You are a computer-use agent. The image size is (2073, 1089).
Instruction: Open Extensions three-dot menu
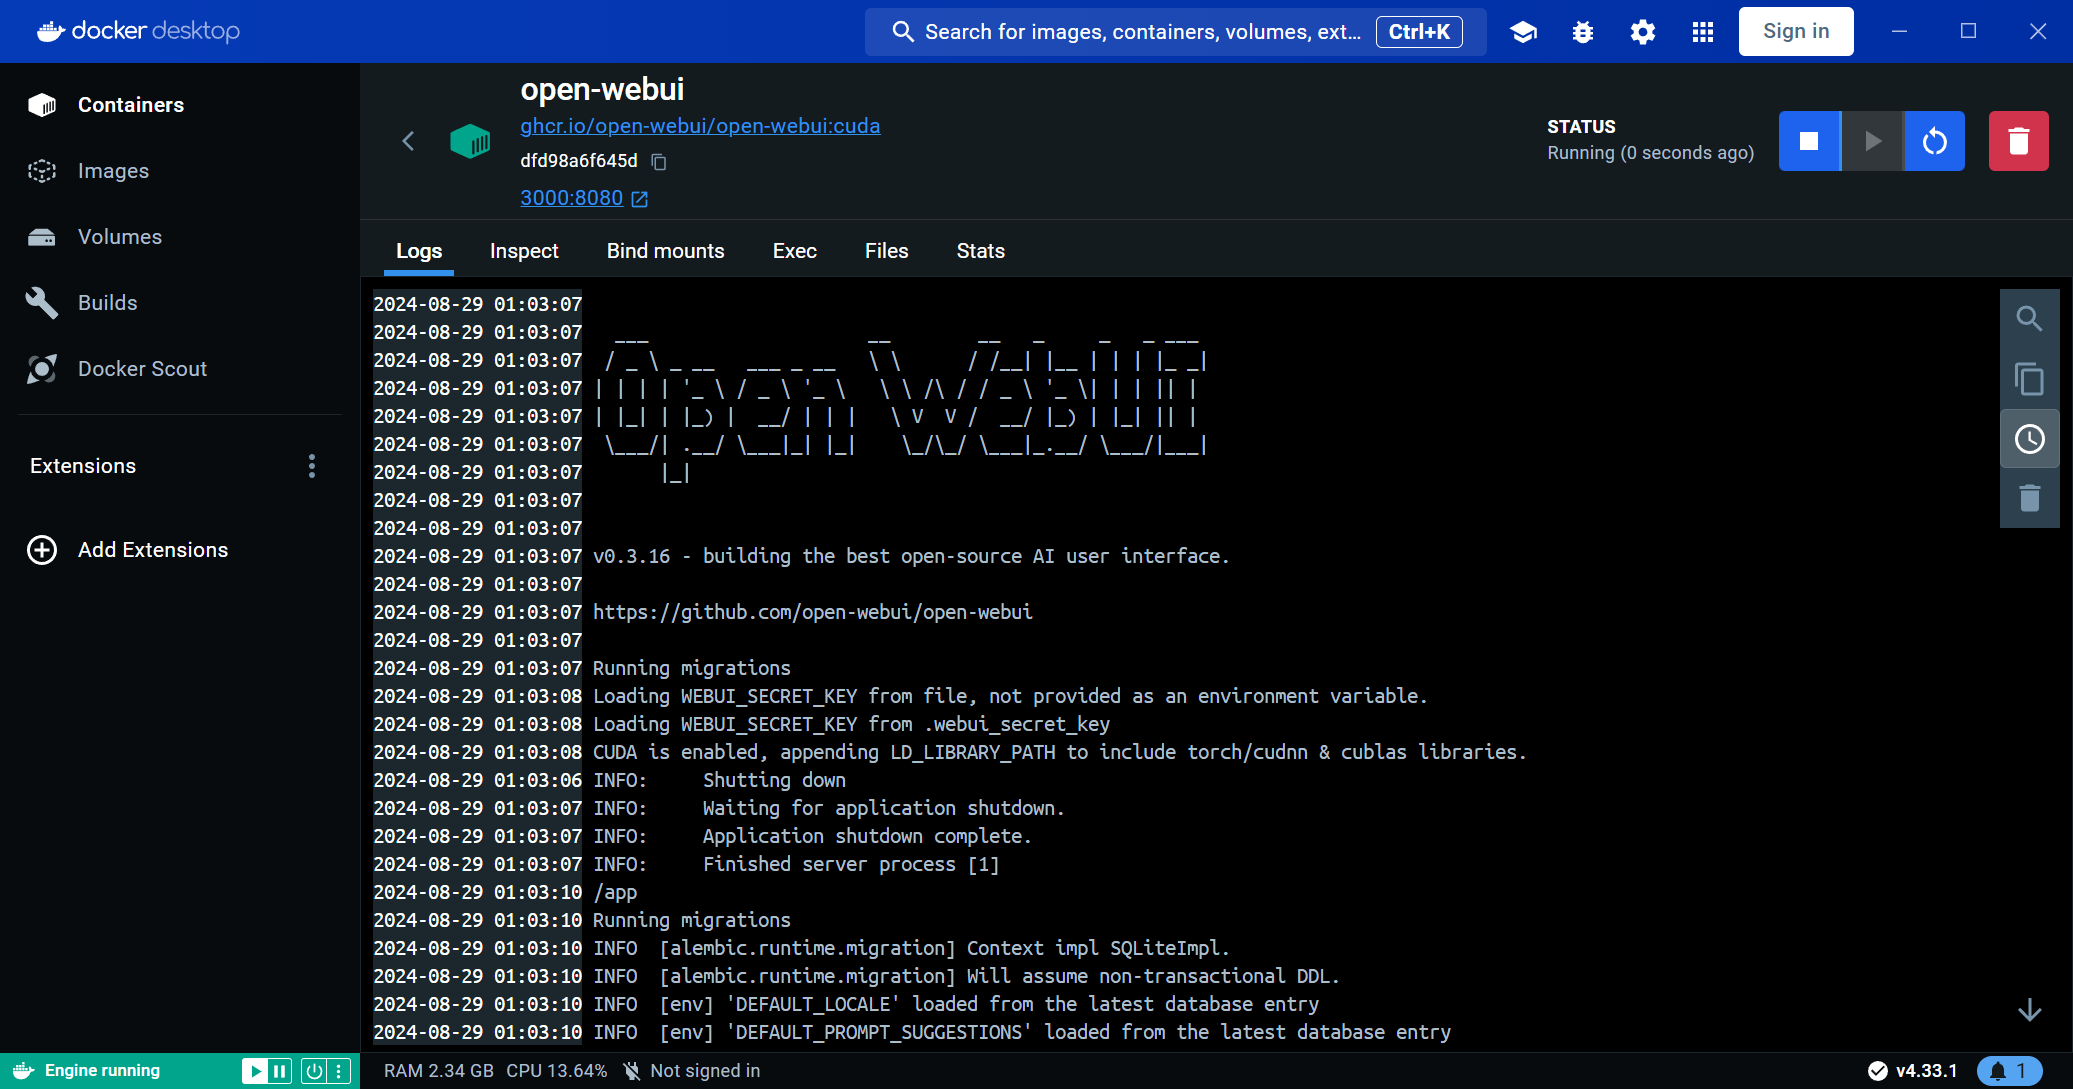(312, 466)
